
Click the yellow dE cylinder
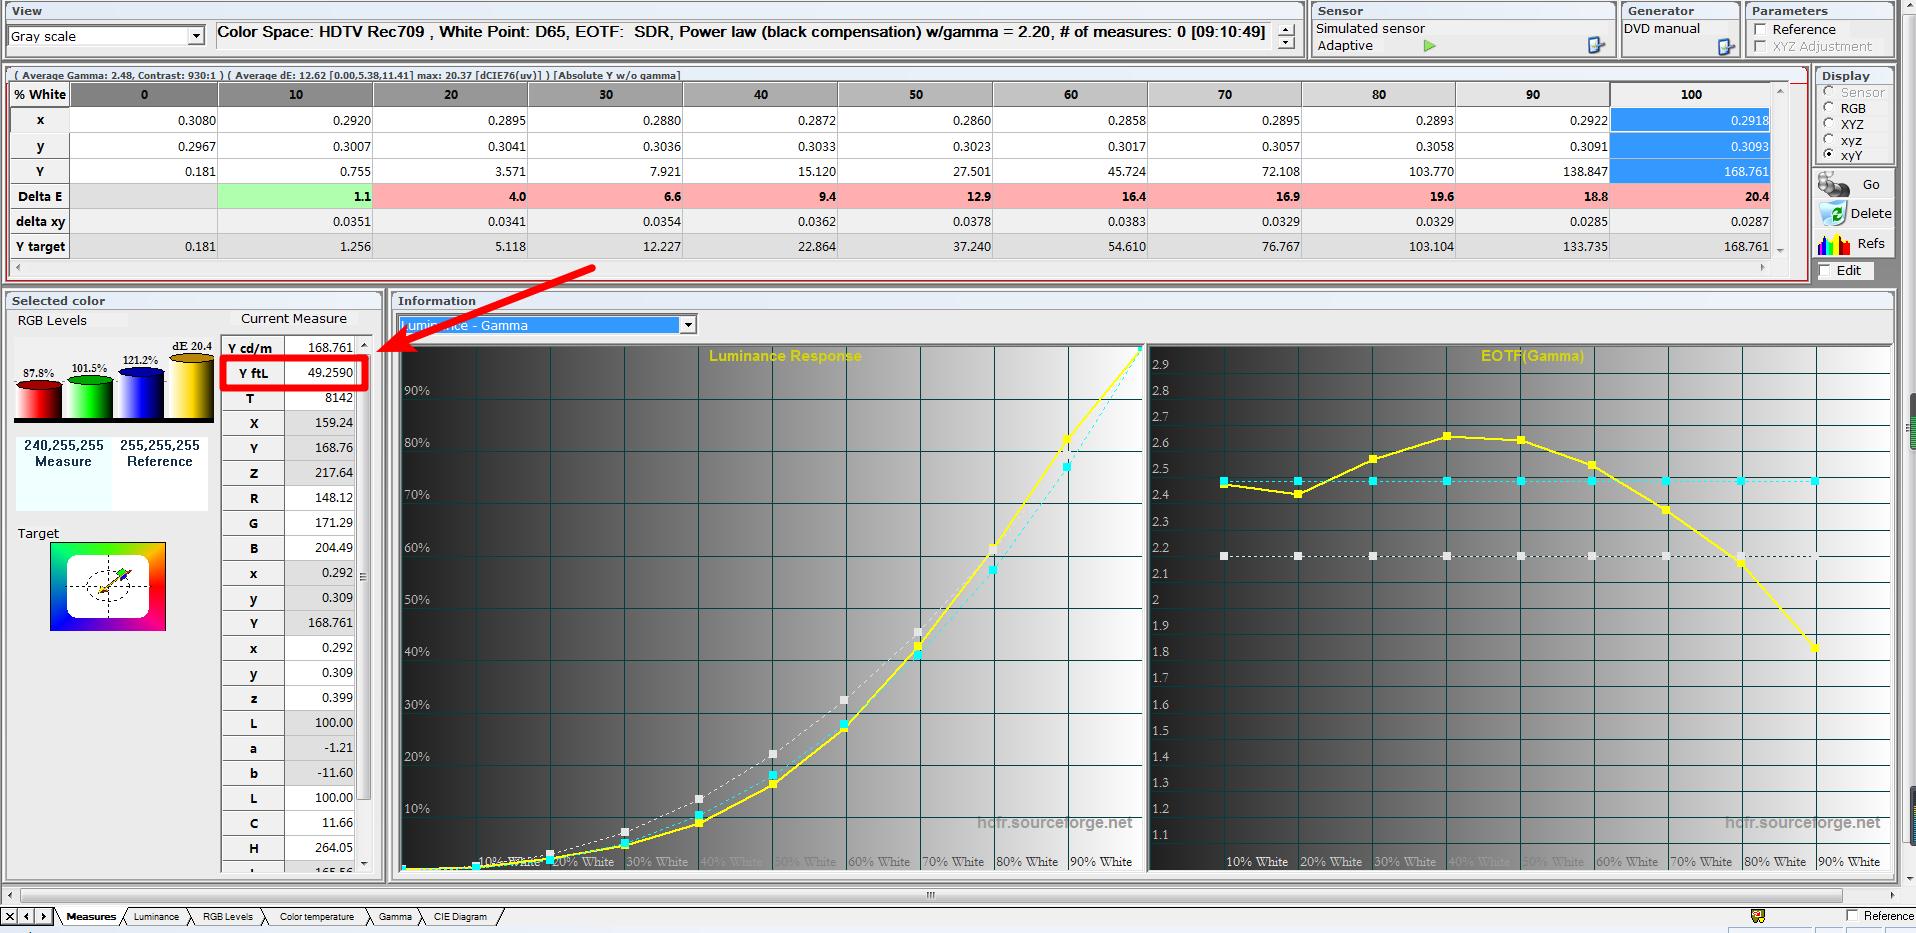pyautogui.click(x=191, y=386)
